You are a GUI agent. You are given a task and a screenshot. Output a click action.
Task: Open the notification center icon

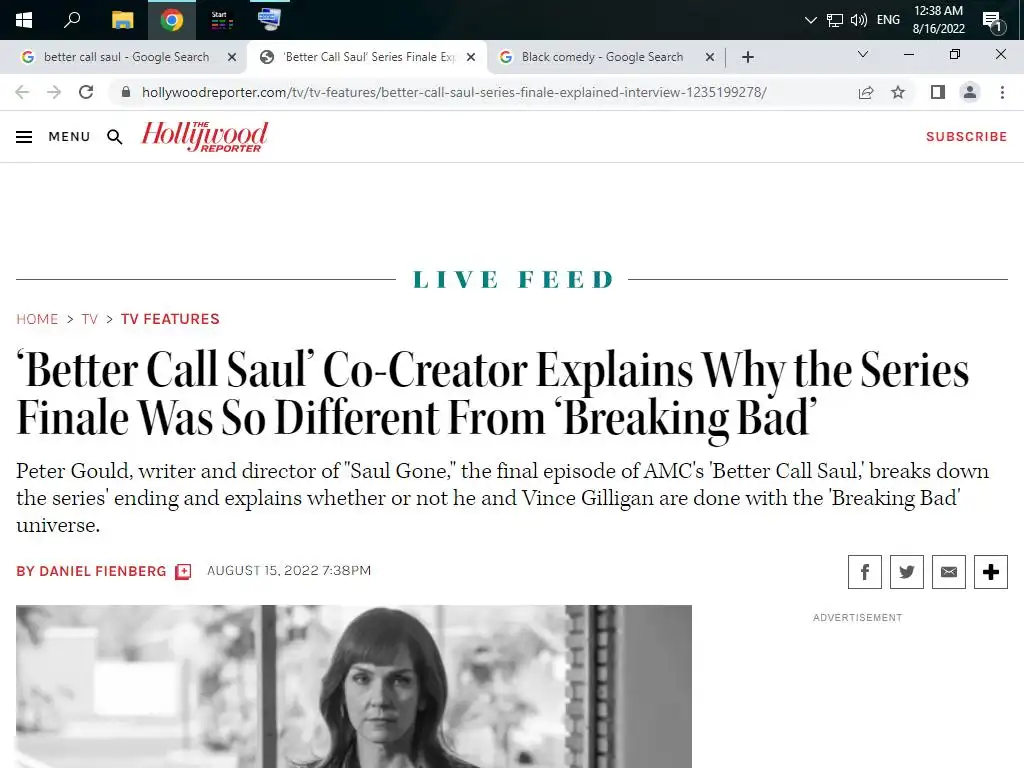(993, 22)
